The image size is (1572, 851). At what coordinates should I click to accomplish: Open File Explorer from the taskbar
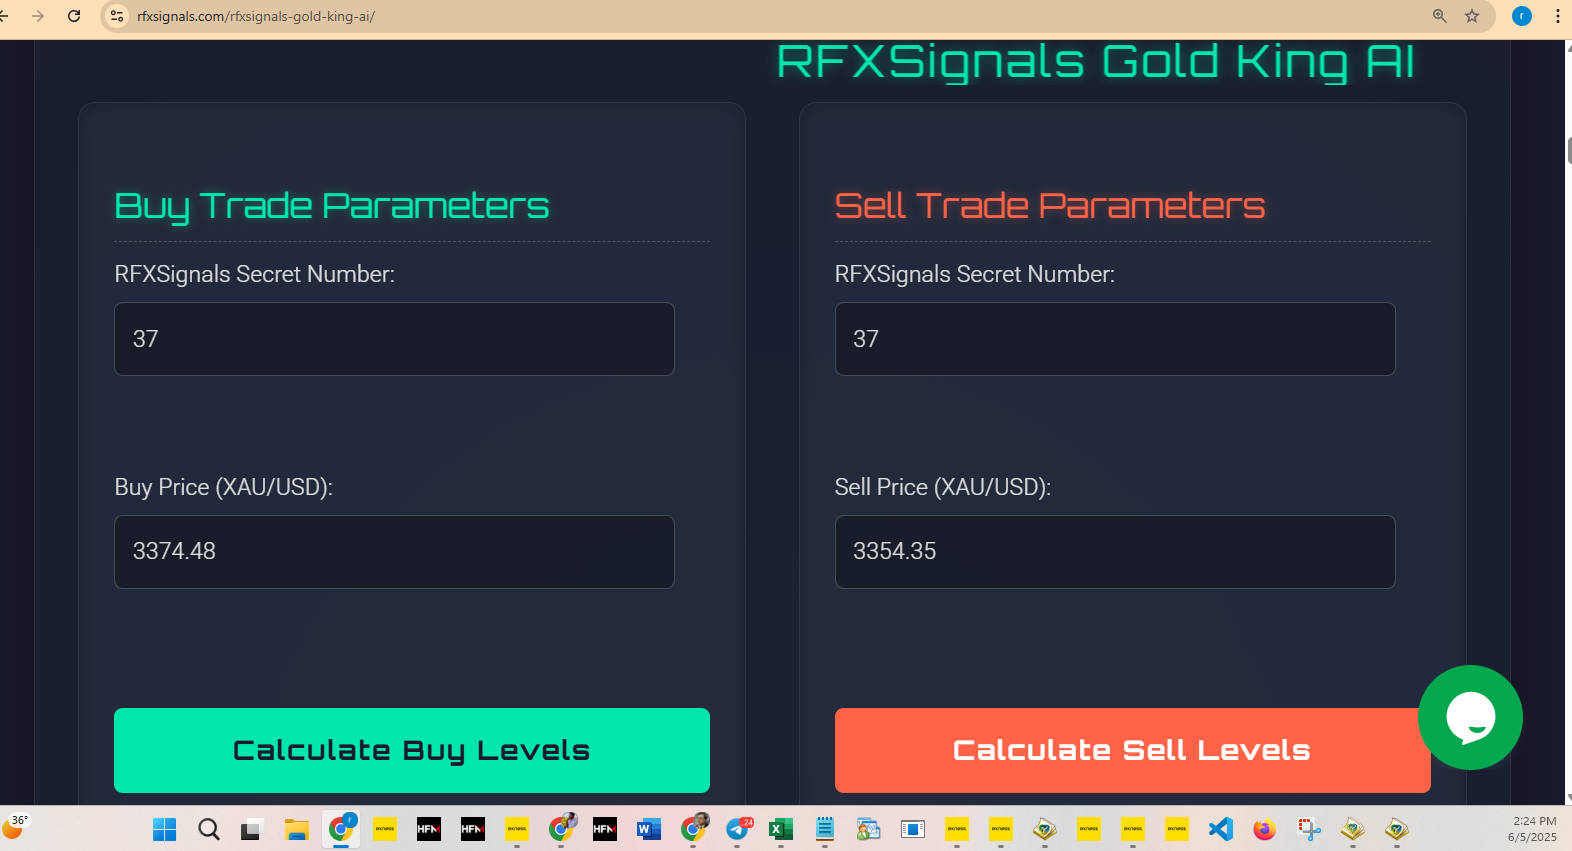click(296, 829)
